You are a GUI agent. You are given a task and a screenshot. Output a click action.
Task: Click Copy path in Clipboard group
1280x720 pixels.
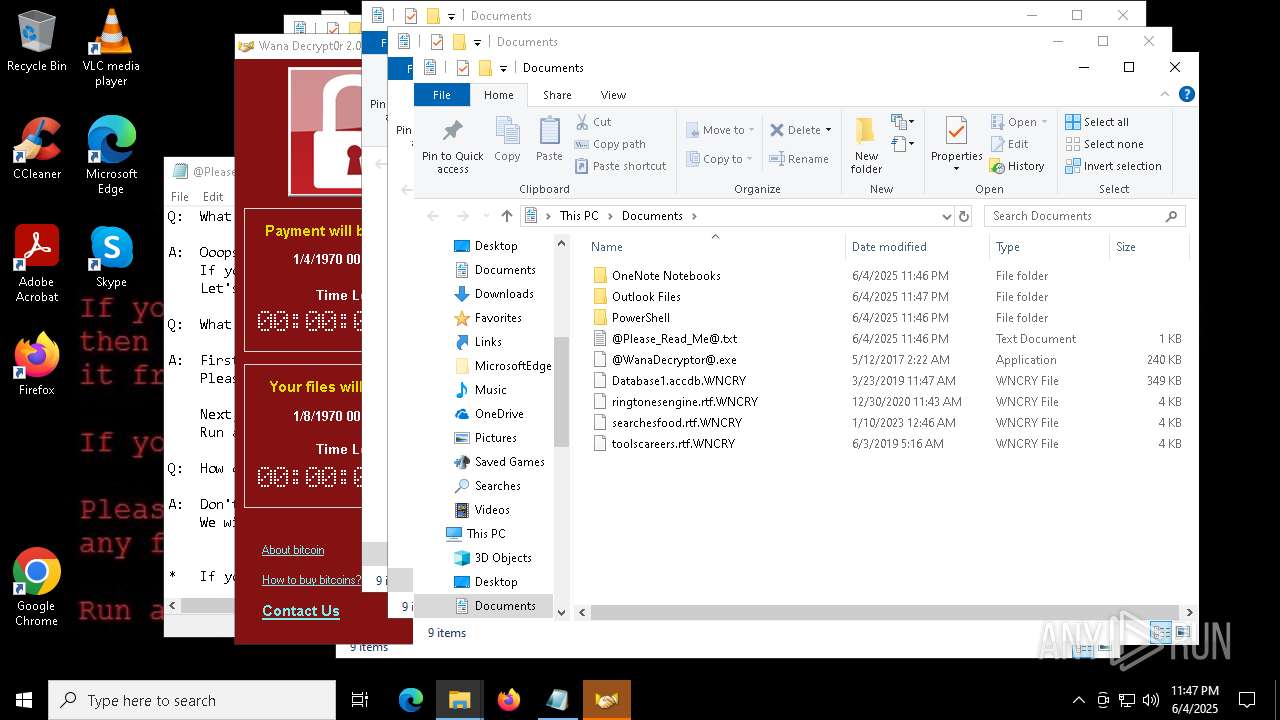610,144
